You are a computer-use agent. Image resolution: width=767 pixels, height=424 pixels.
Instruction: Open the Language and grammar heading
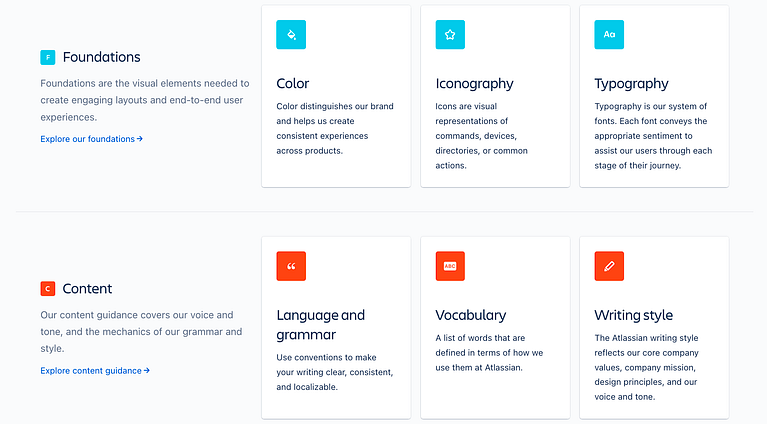coord(320,325)
